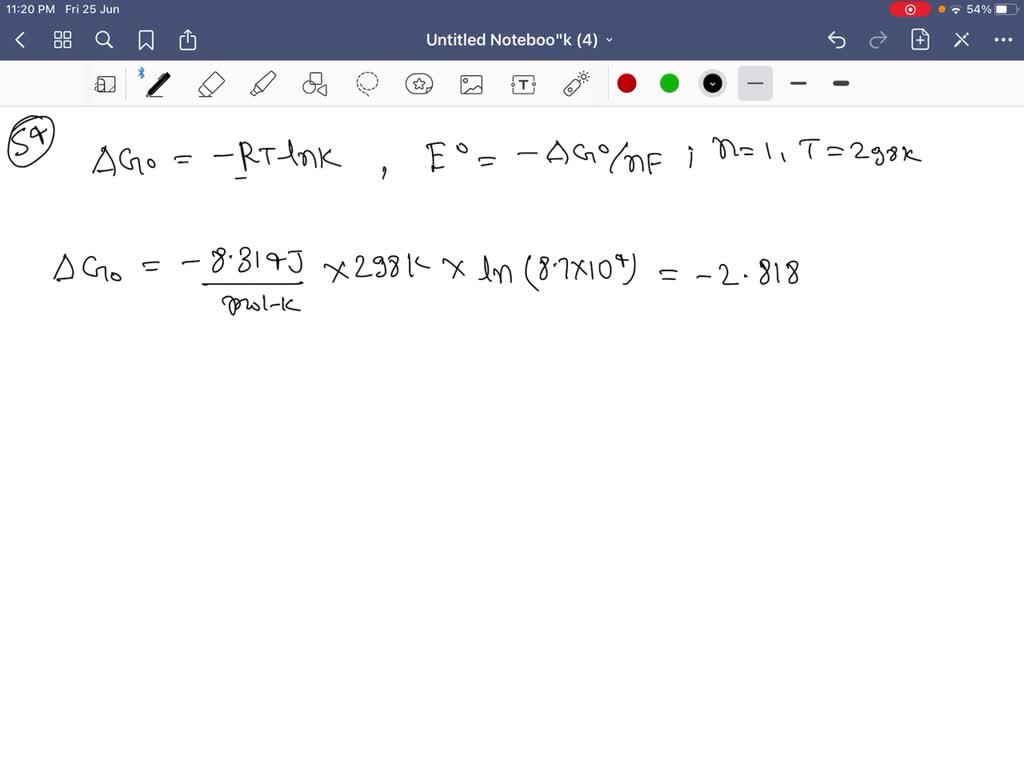This screenshot has height=768, width=1024.
Task: Open the shapes tool
Action: [x=315, y=84]
